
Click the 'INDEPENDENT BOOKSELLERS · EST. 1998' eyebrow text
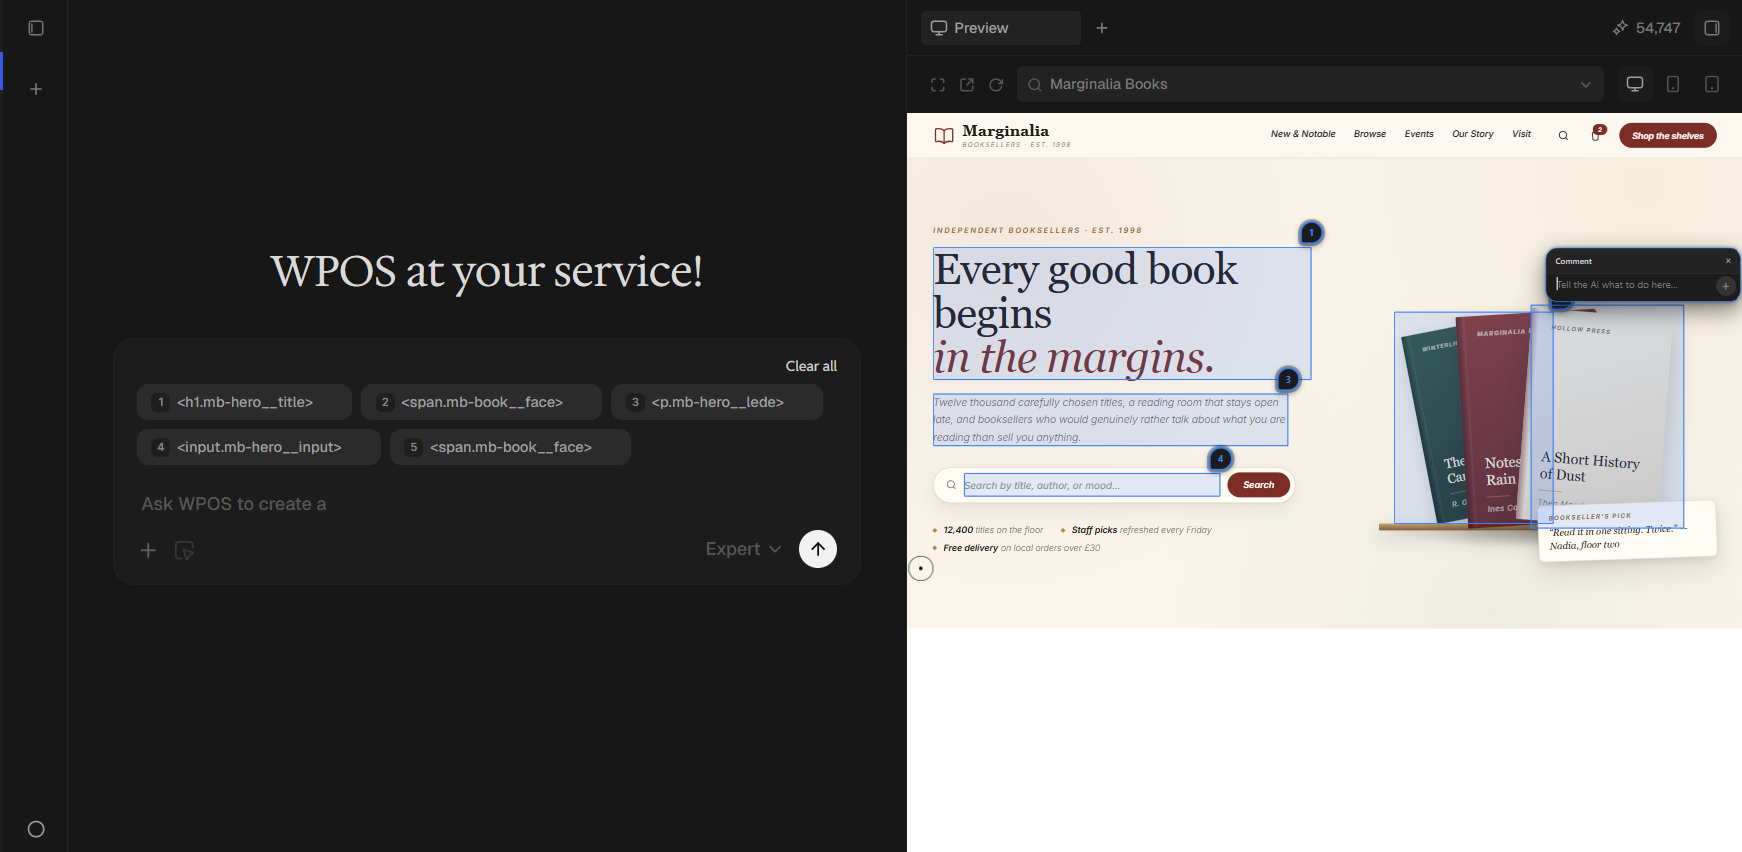click(x=1037, y=230)
